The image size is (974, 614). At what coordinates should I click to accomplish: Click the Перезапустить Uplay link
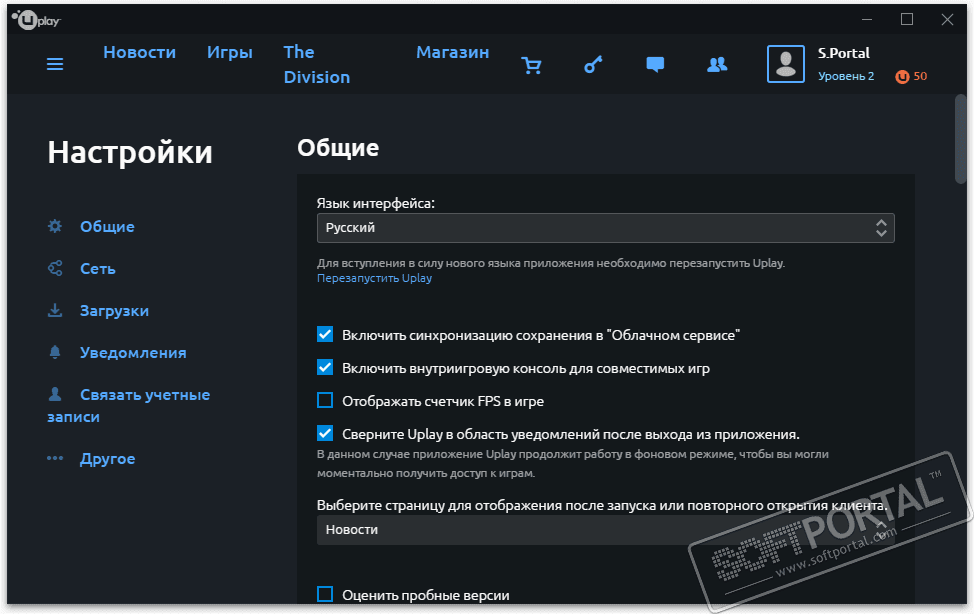(374, 278)
